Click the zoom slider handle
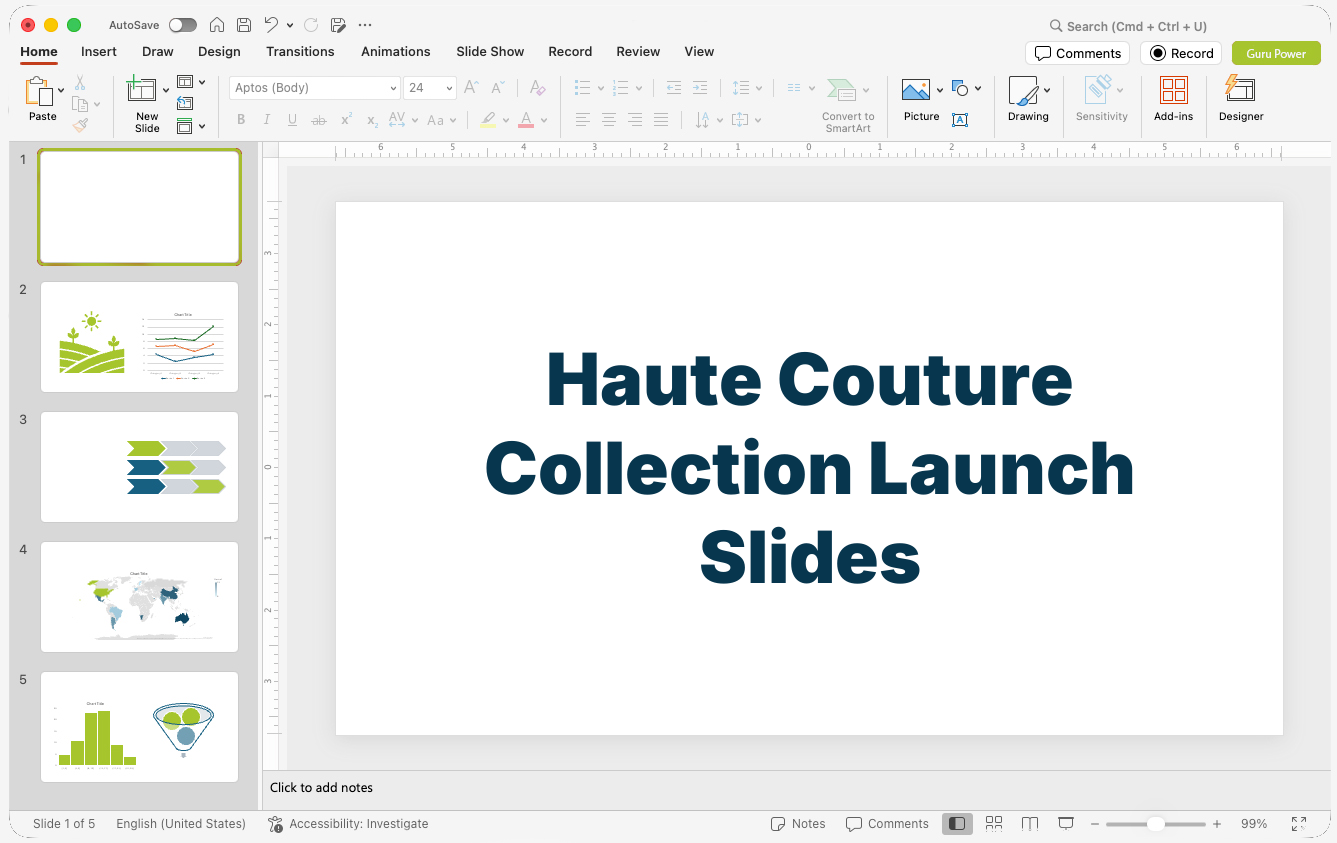 point(1155,824)
